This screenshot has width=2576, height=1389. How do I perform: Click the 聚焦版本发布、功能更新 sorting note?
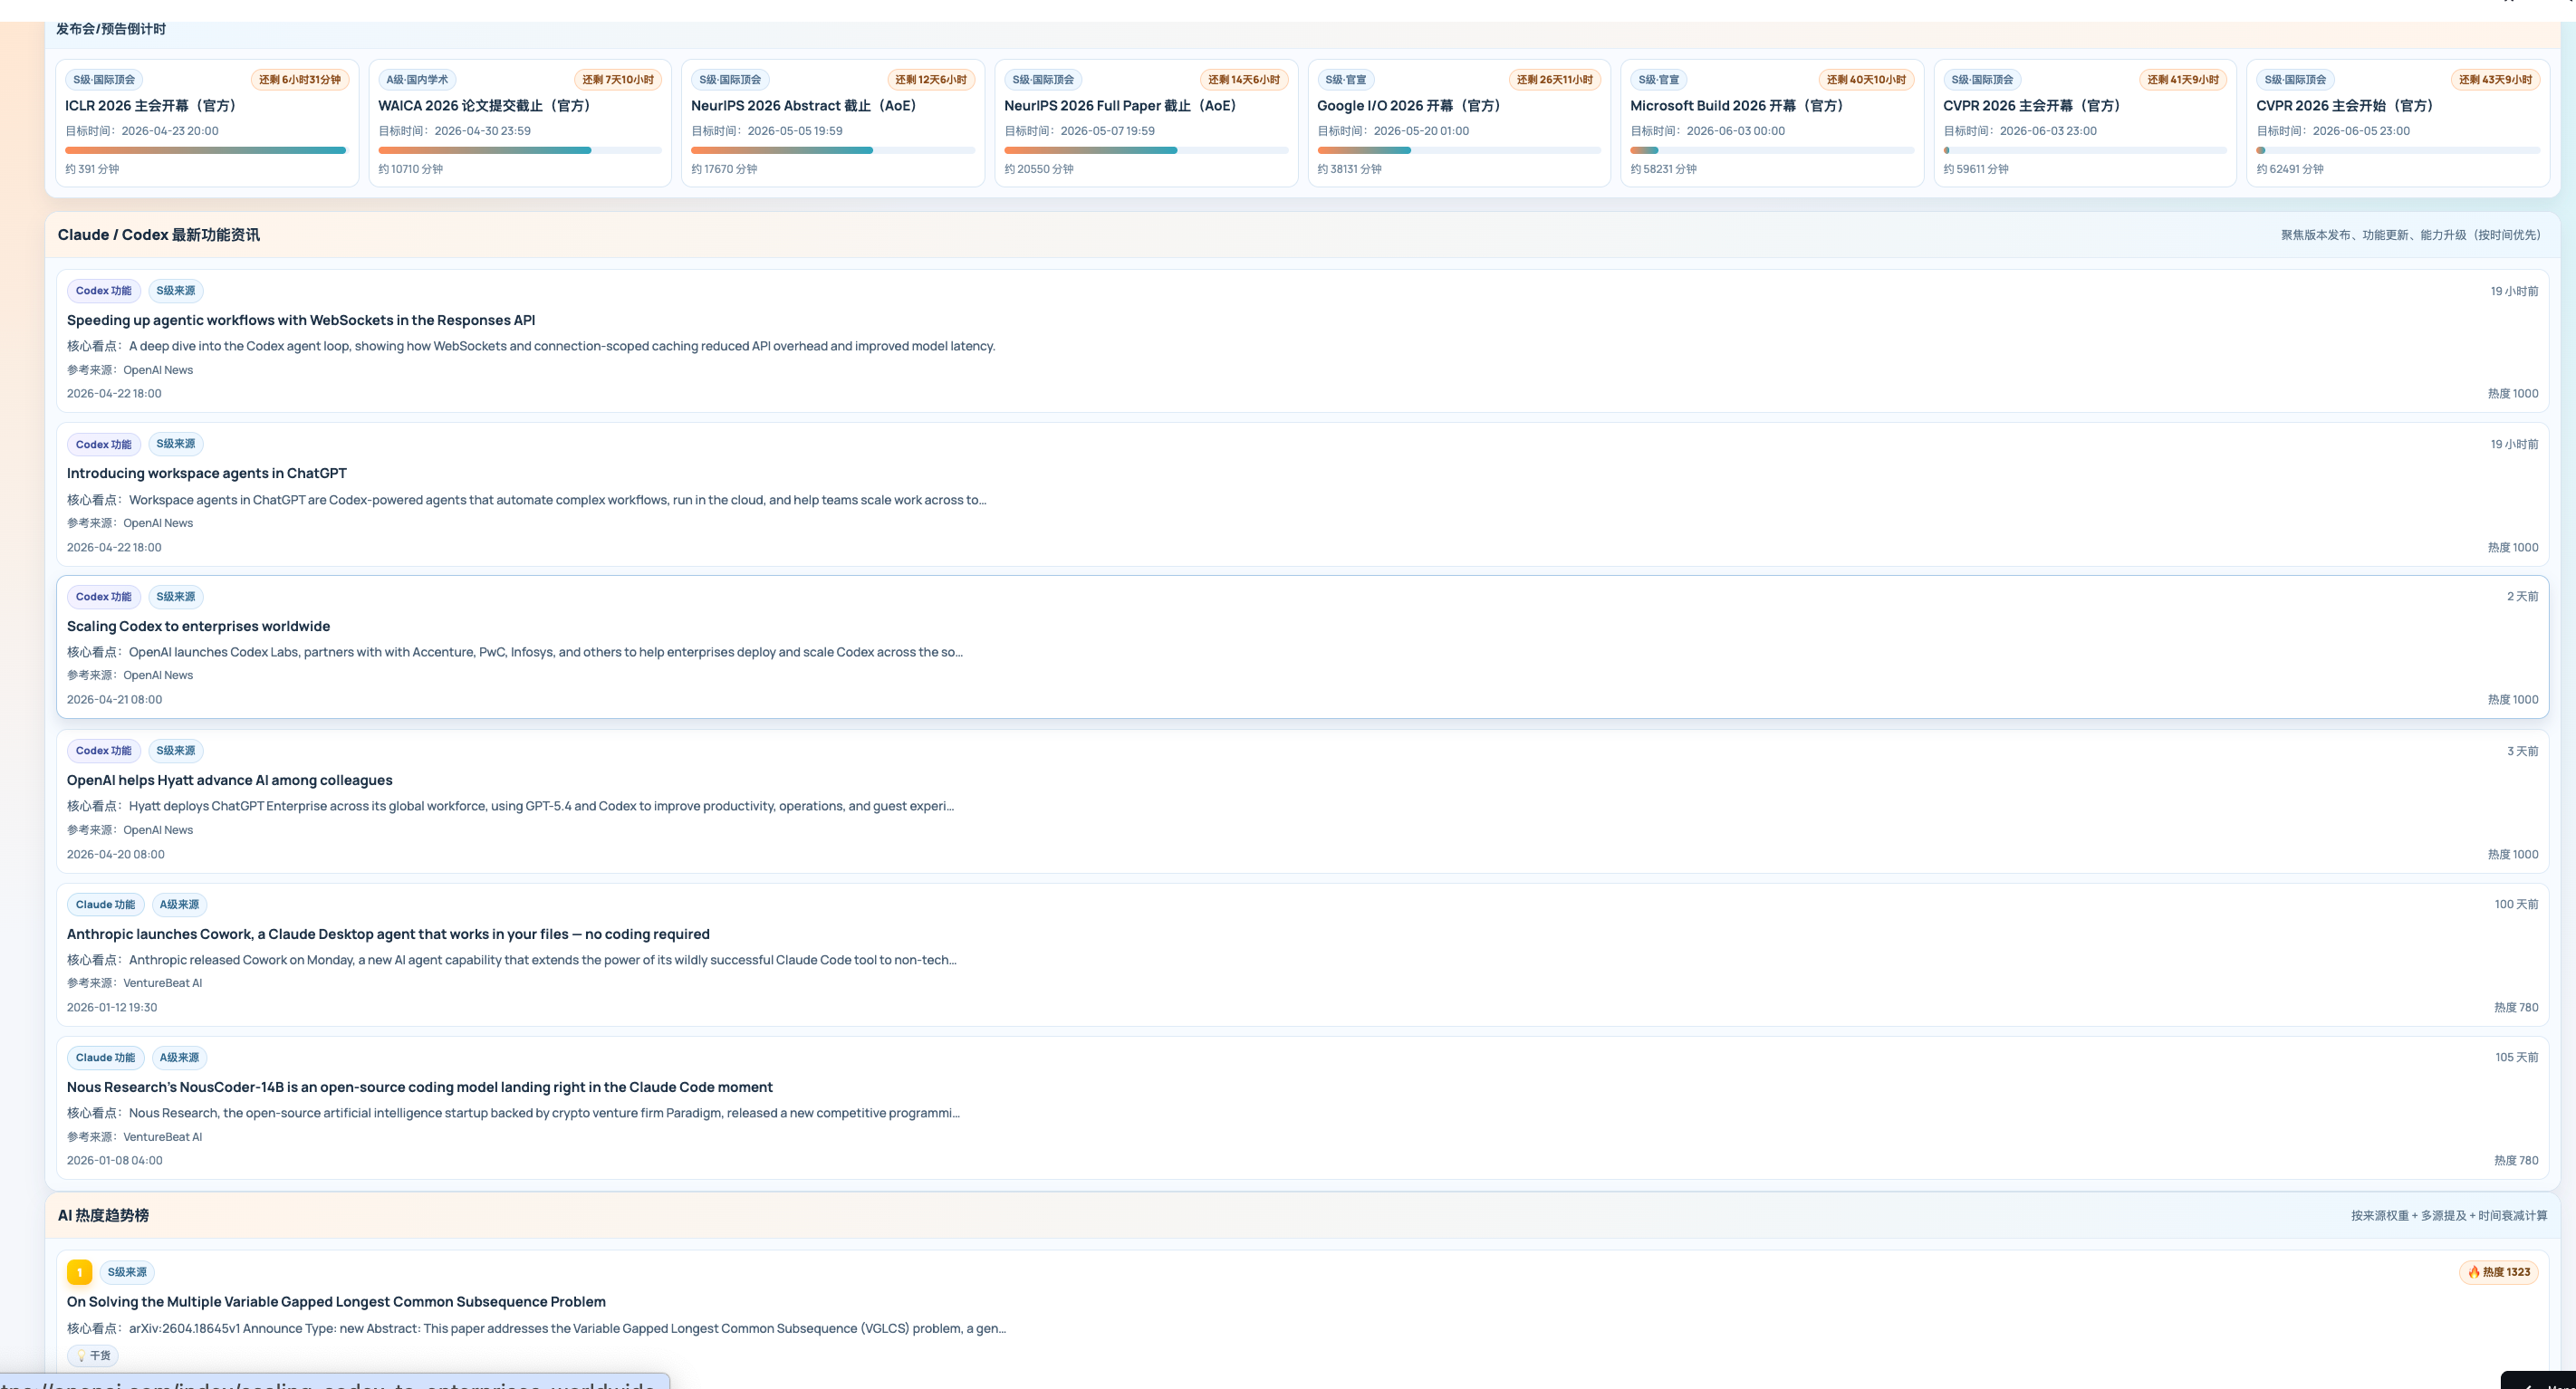(x=2410, y=235)
